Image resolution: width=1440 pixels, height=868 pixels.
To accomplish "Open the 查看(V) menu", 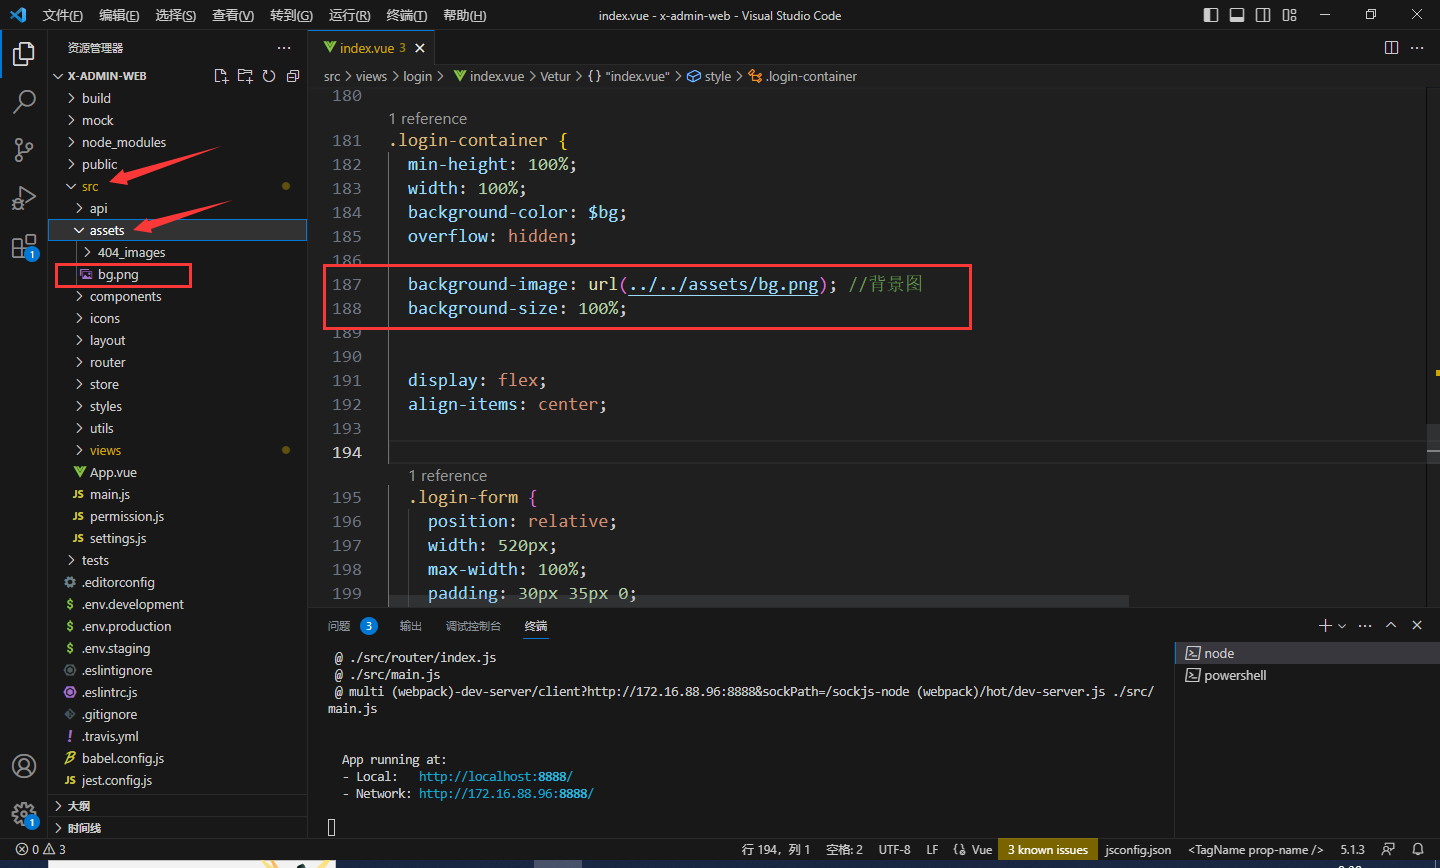I will (x=233, y=15).
